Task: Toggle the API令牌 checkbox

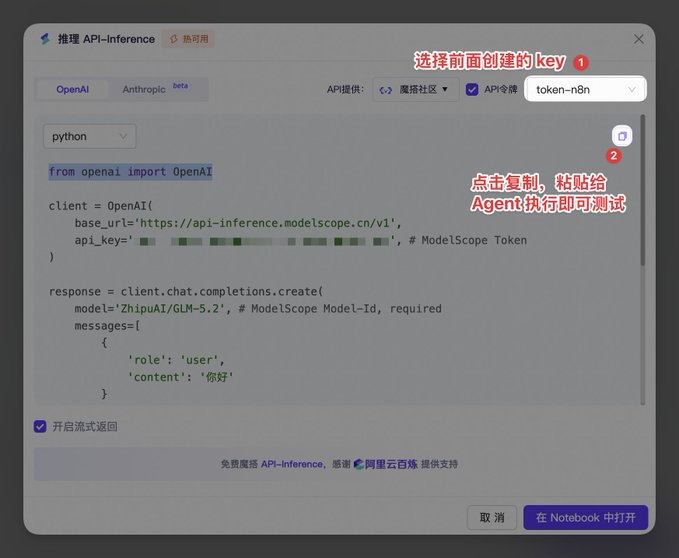Action: coord(472,90)
